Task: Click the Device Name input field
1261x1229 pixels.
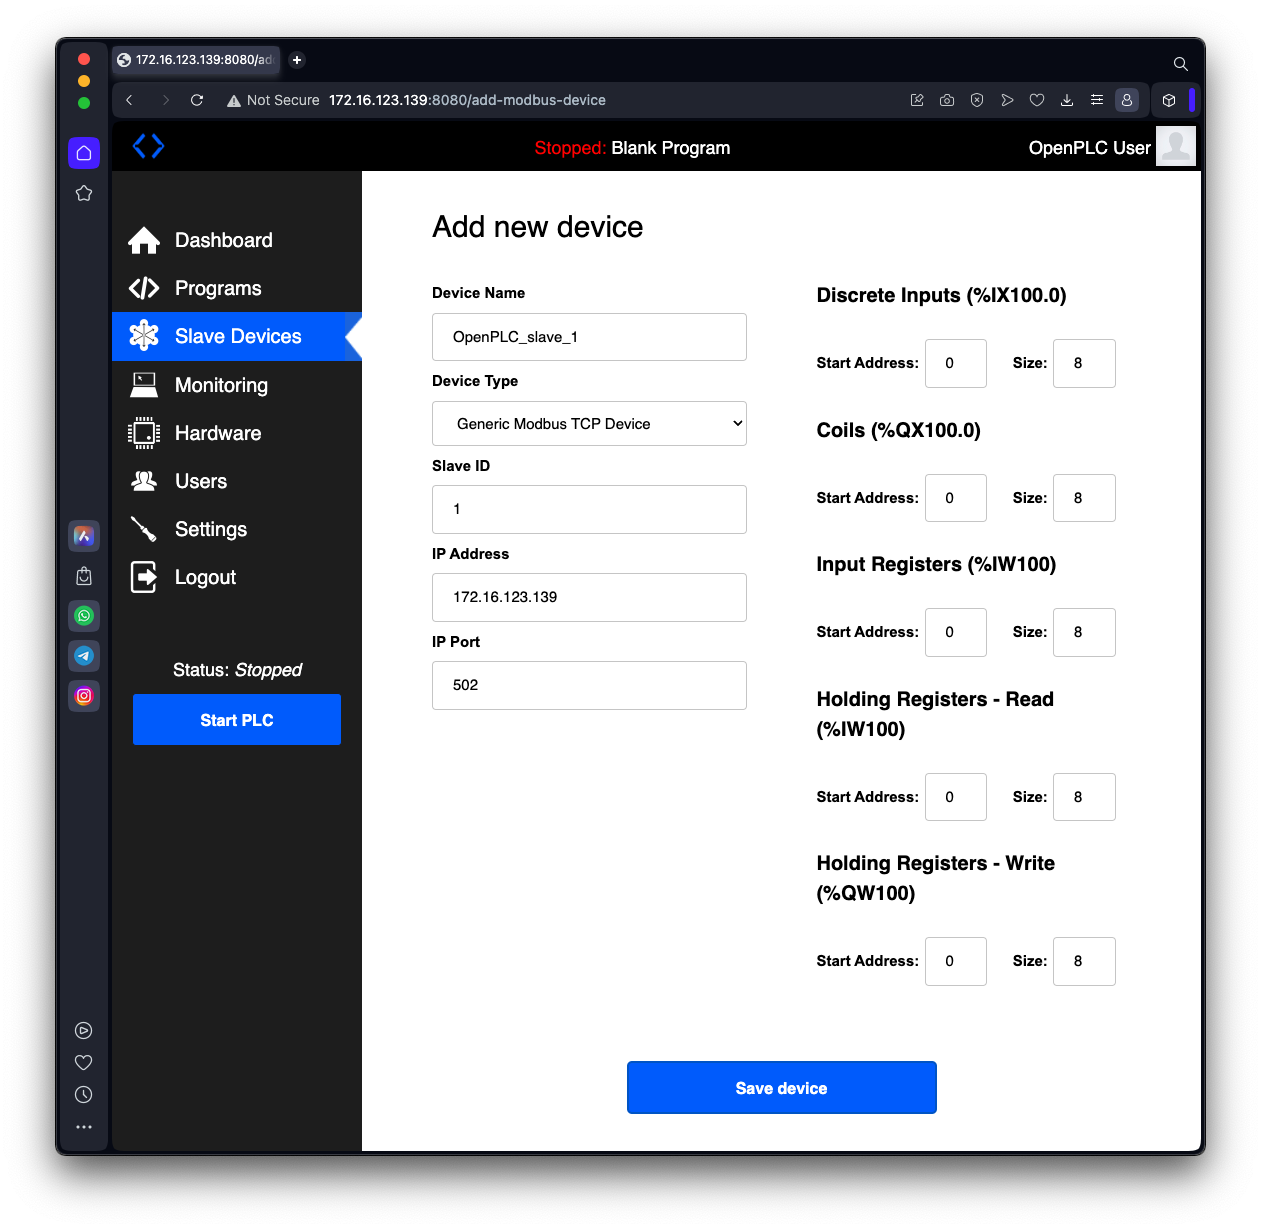Action: click(589, 337)
